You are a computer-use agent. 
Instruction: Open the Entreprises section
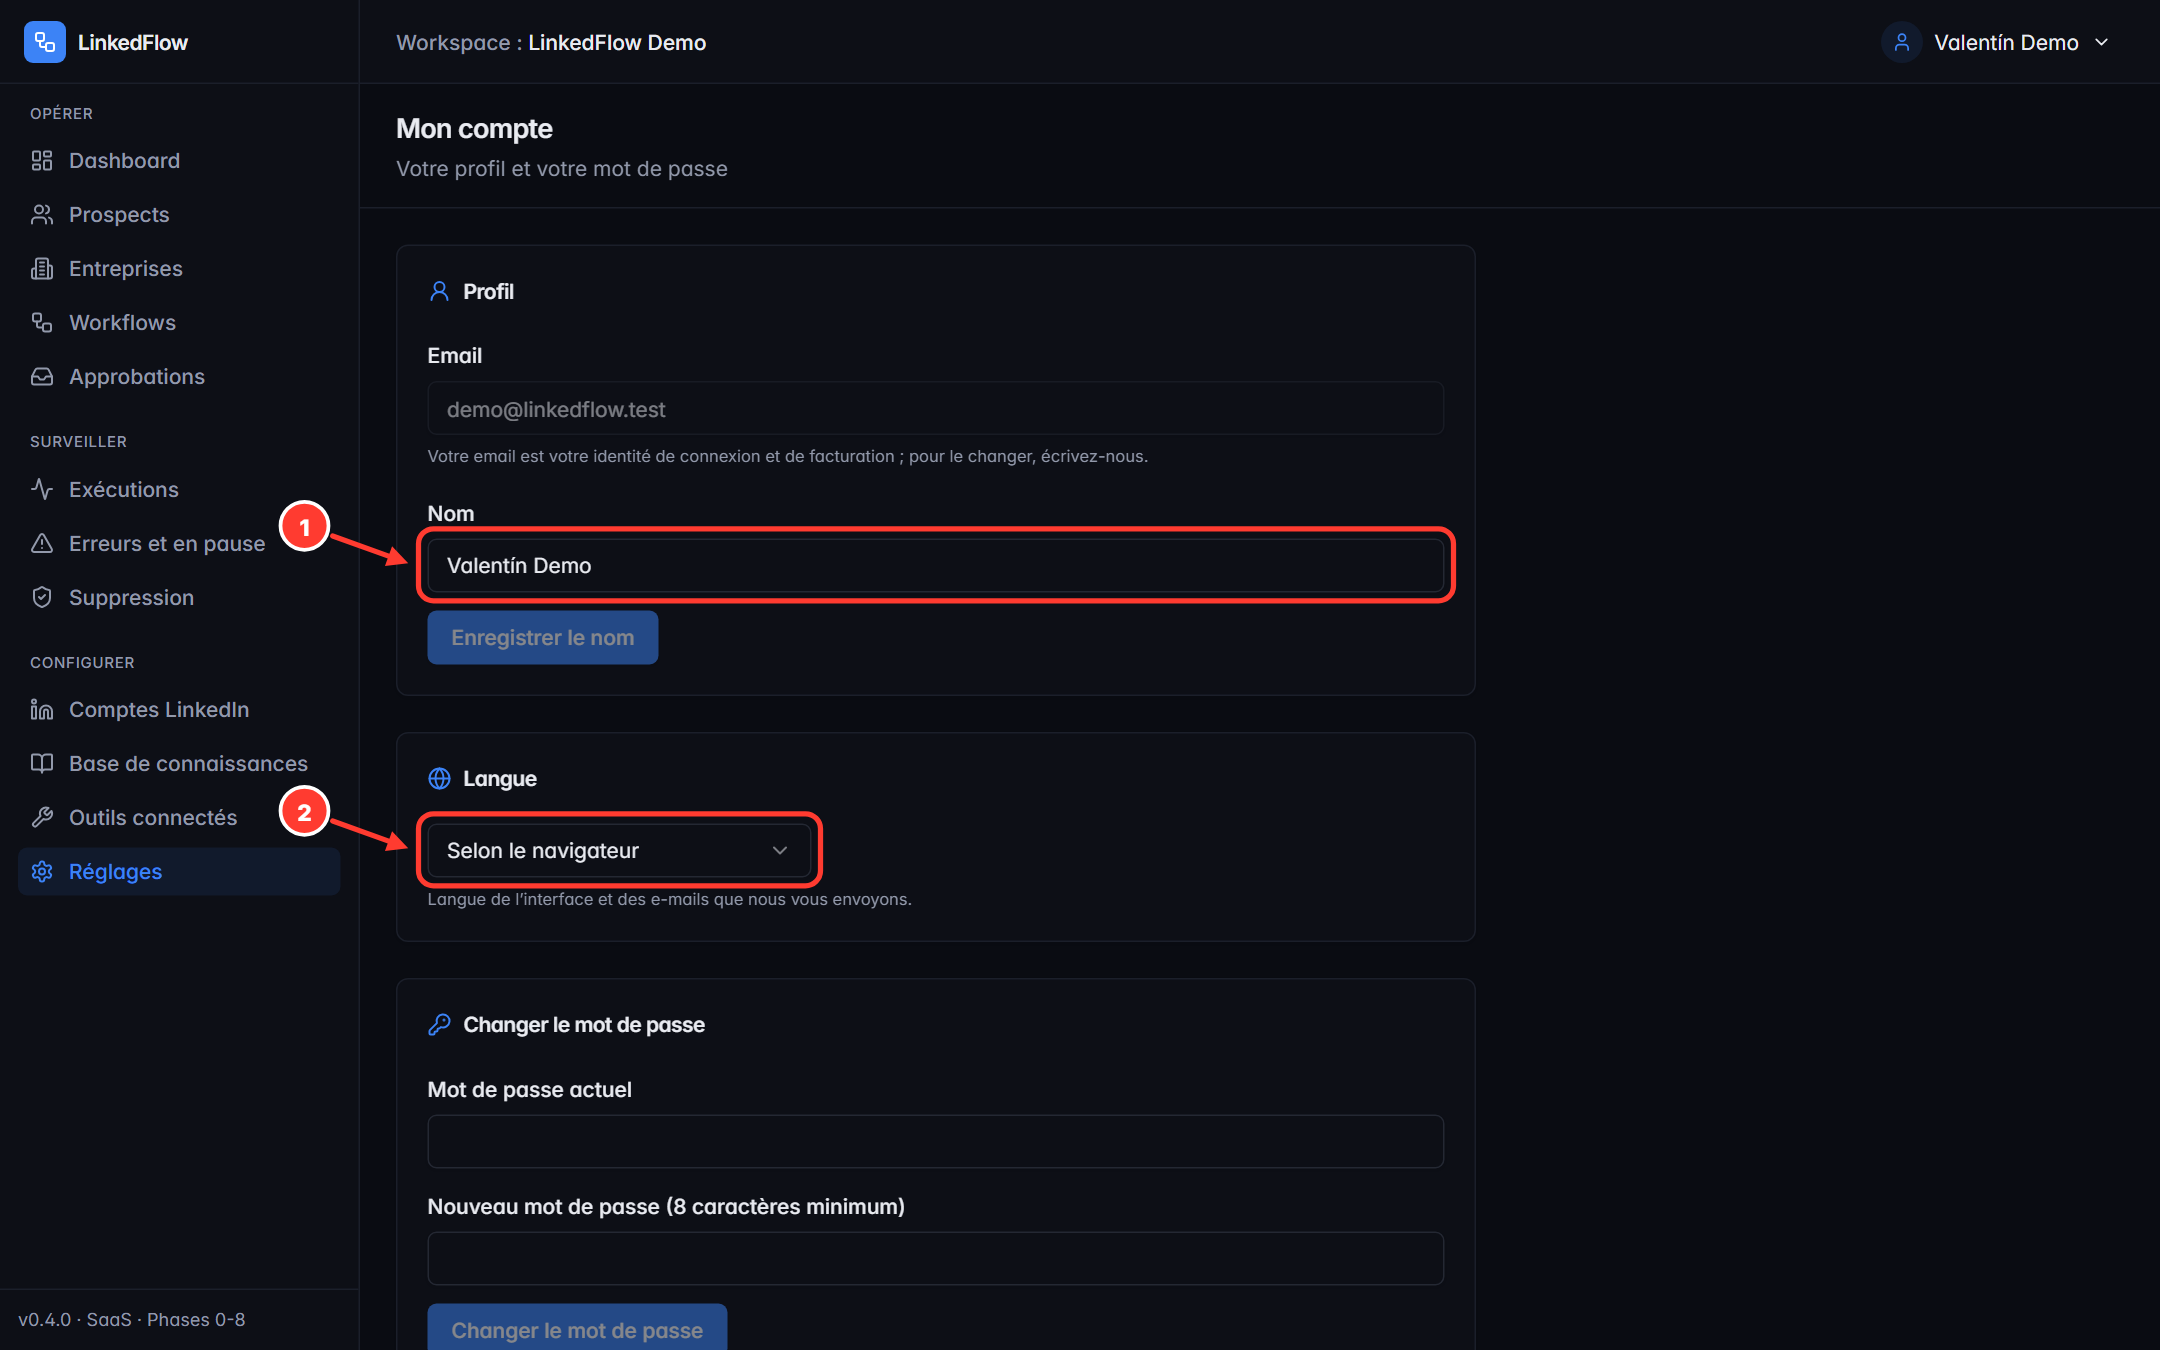[x=179, y=269]
